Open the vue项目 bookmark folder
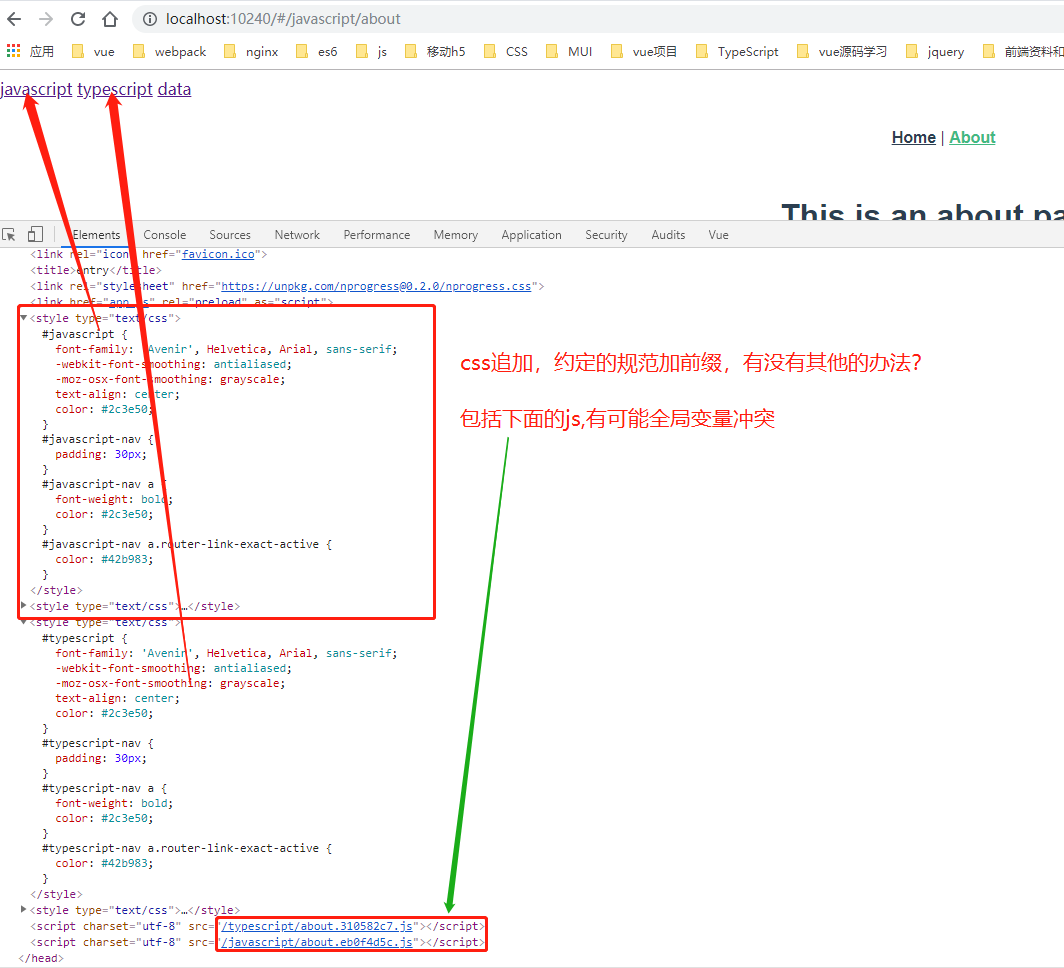This screenshot has width=1064, height=968. point(644,52)
